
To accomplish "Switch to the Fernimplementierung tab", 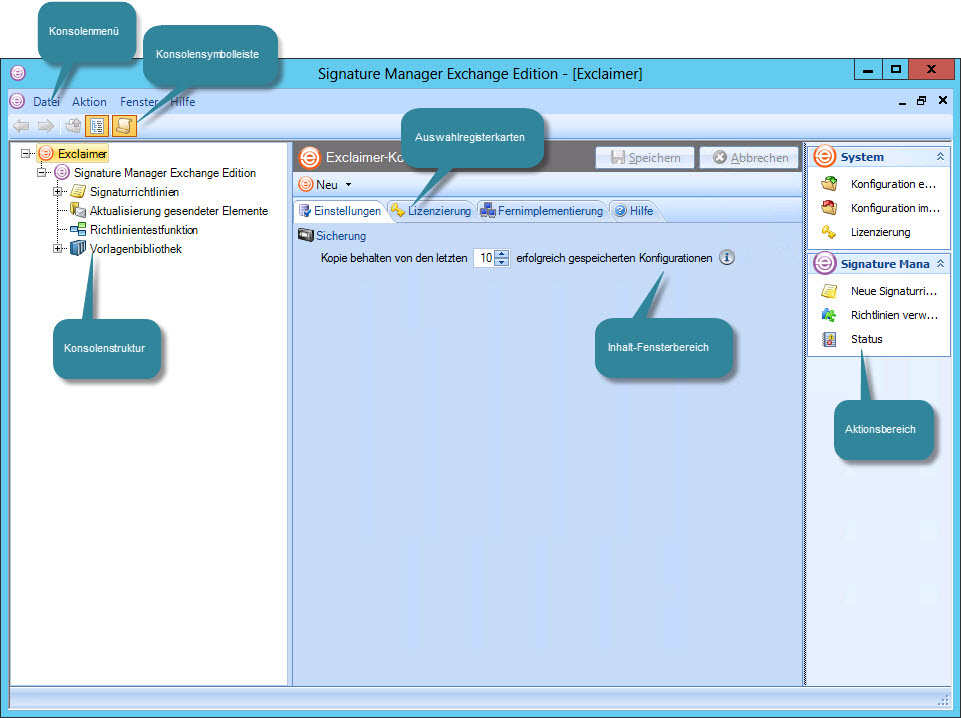I will pyautogui.click(x=542, y=211).
